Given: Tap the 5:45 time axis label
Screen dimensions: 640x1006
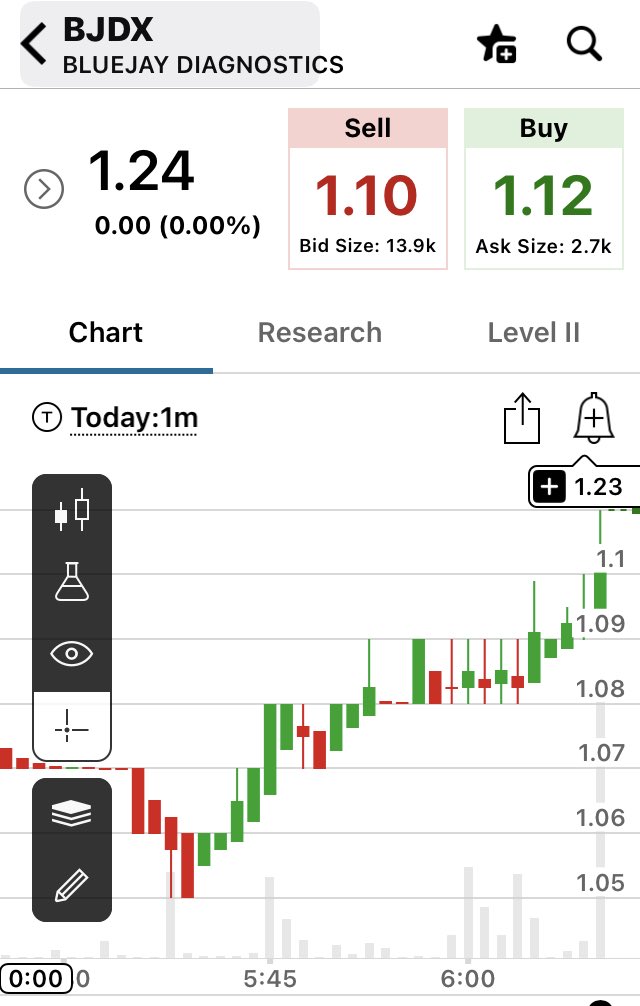Looking at the screenshot, I should (x=270, y=979).
